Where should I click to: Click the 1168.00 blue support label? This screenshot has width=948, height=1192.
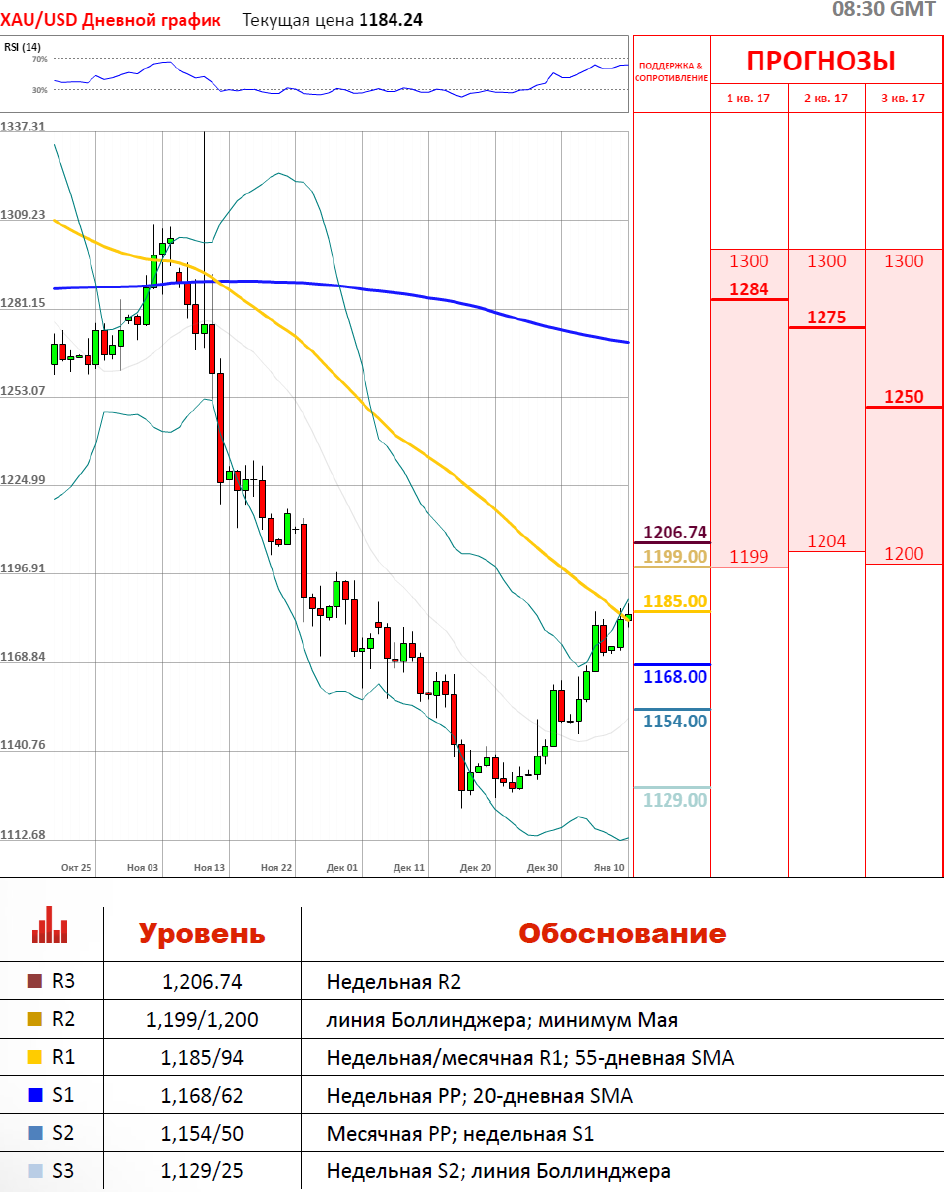coord(675,677)
